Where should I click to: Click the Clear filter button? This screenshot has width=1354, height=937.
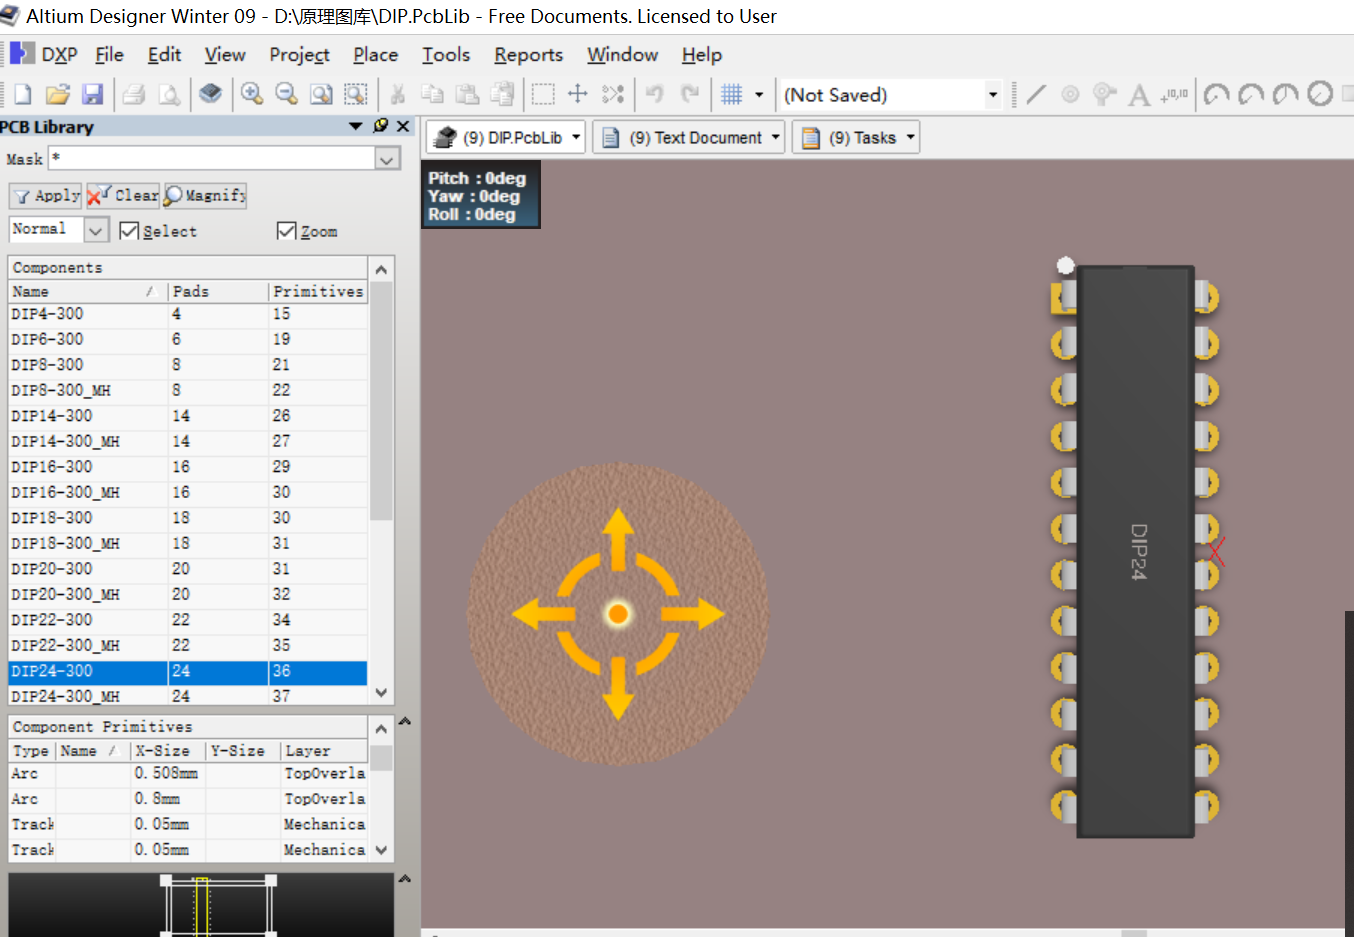(x=123, y=195)
